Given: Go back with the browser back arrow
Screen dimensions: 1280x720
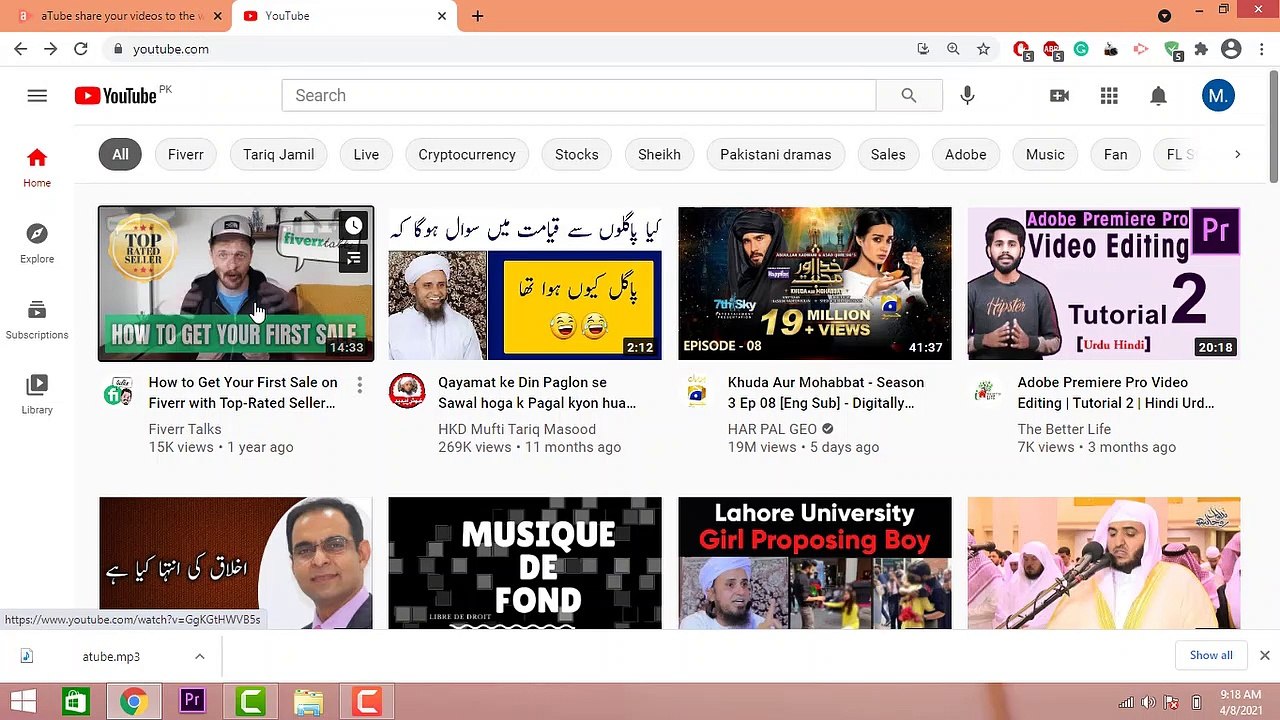Looking at the screenshot, I should tap(20, 49).
